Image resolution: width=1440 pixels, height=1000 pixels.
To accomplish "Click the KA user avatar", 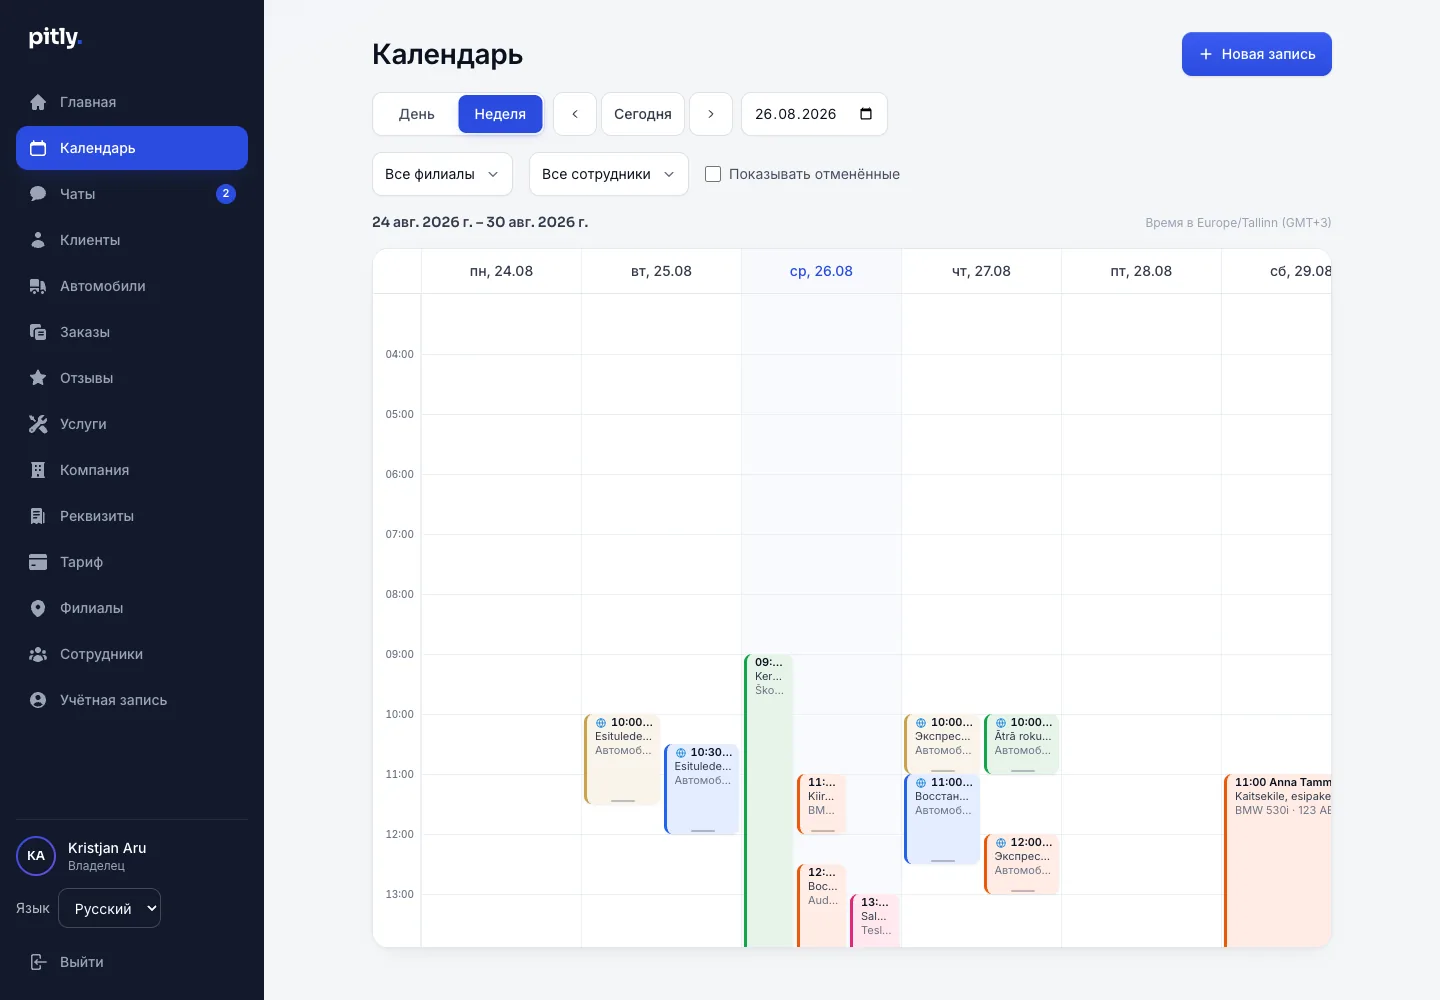I will [36, 856].
